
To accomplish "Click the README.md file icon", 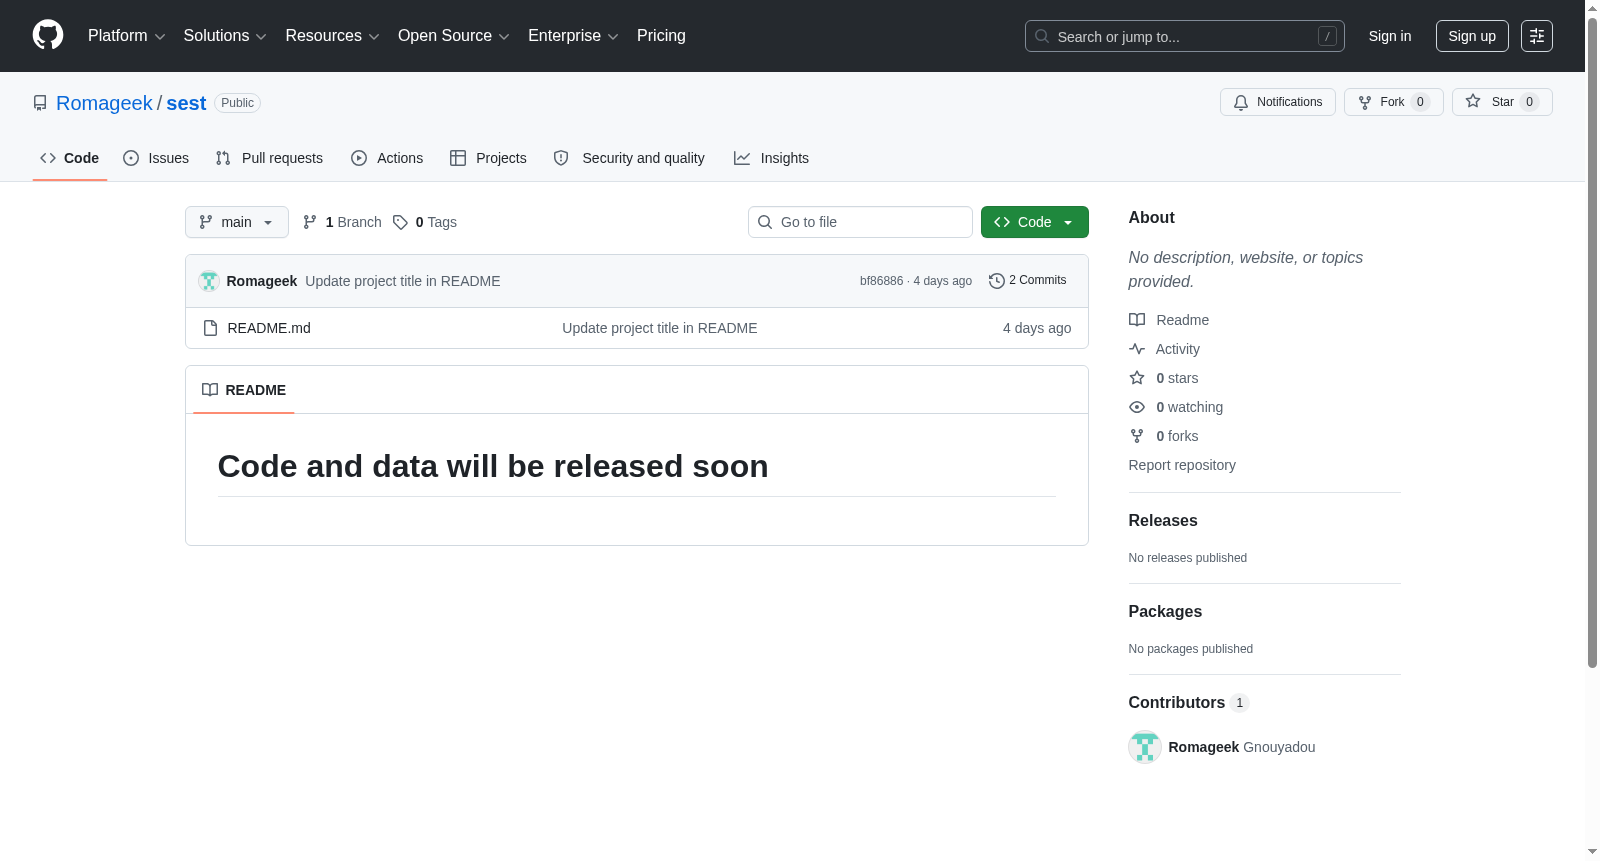I will (x=210, y=328).
